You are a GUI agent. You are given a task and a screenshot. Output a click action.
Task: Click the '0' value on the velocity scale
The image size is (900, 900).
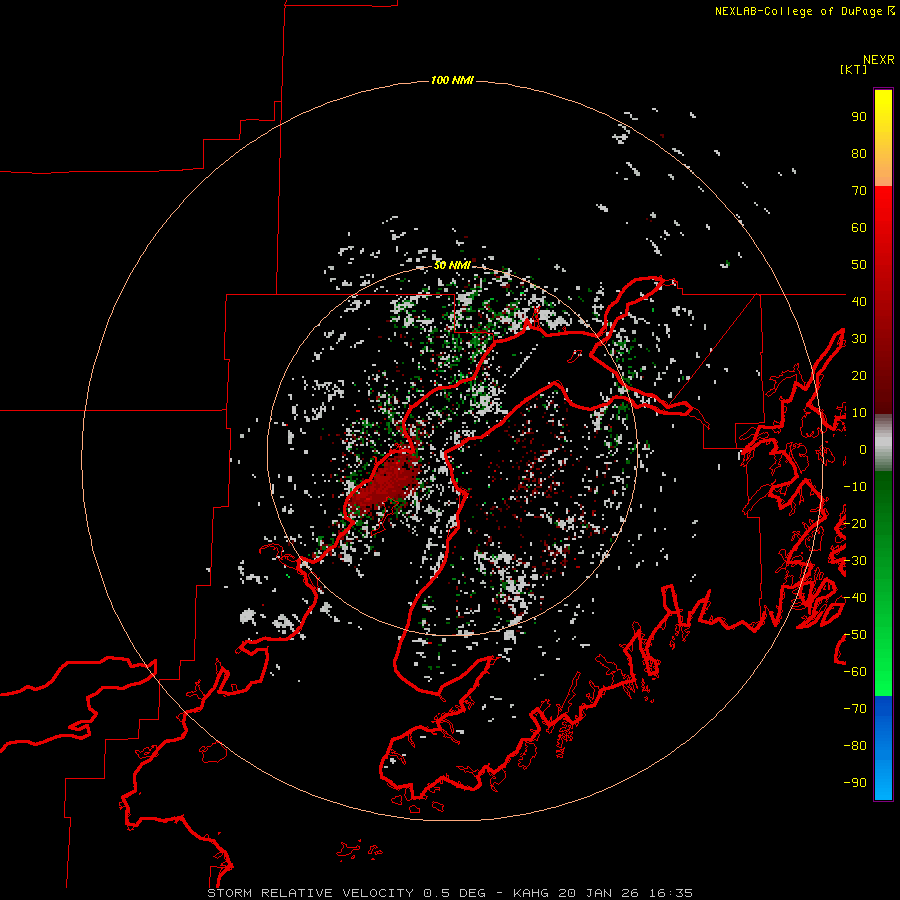tap(863, 449)
